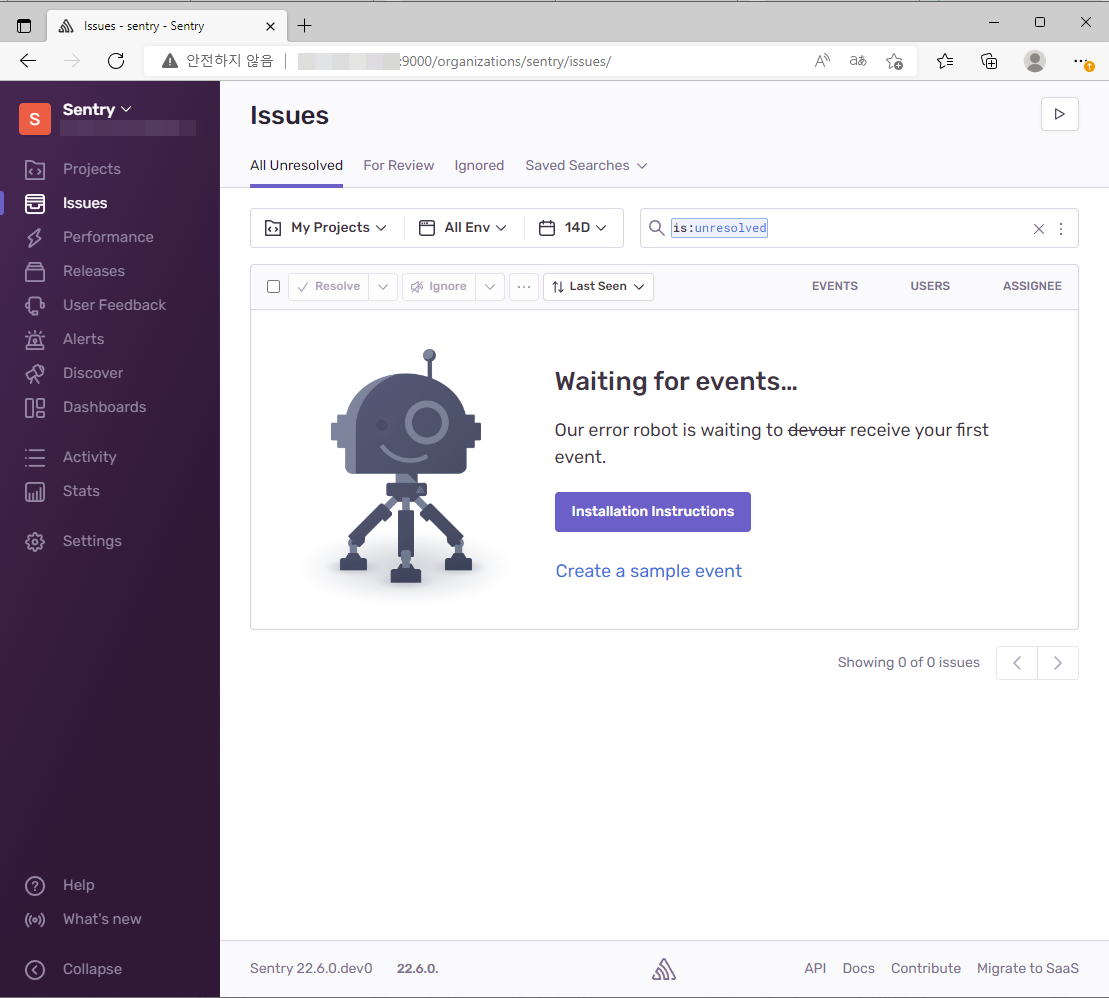The image size is (1109, 998).
Task: Open the My Projects filter dropdown
Action: coord(326,228)
